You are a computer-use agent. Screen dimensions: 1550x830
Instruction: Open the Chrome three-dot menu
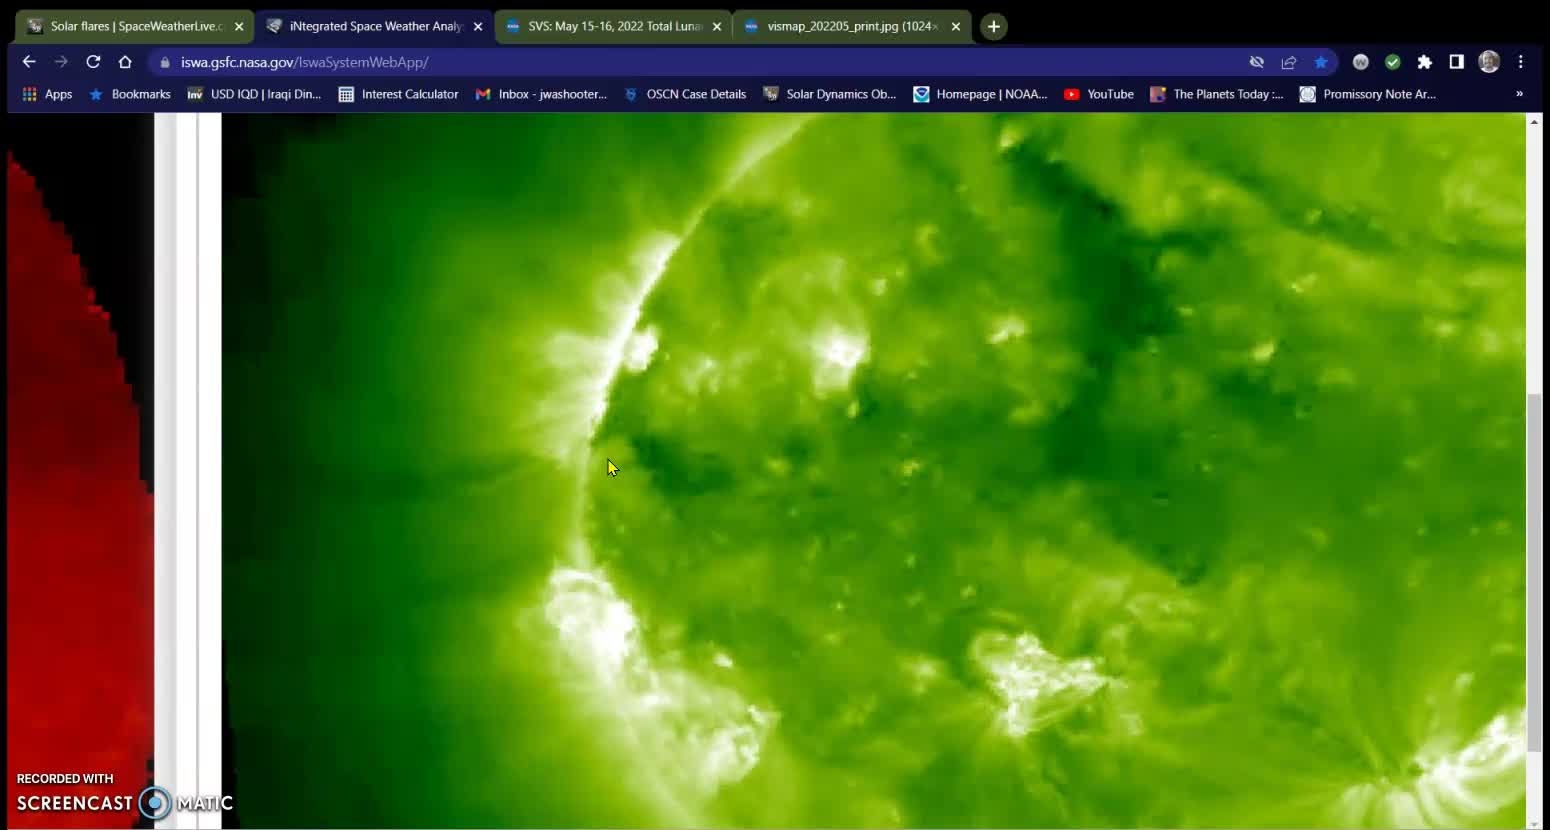(x=1521, y=62)
